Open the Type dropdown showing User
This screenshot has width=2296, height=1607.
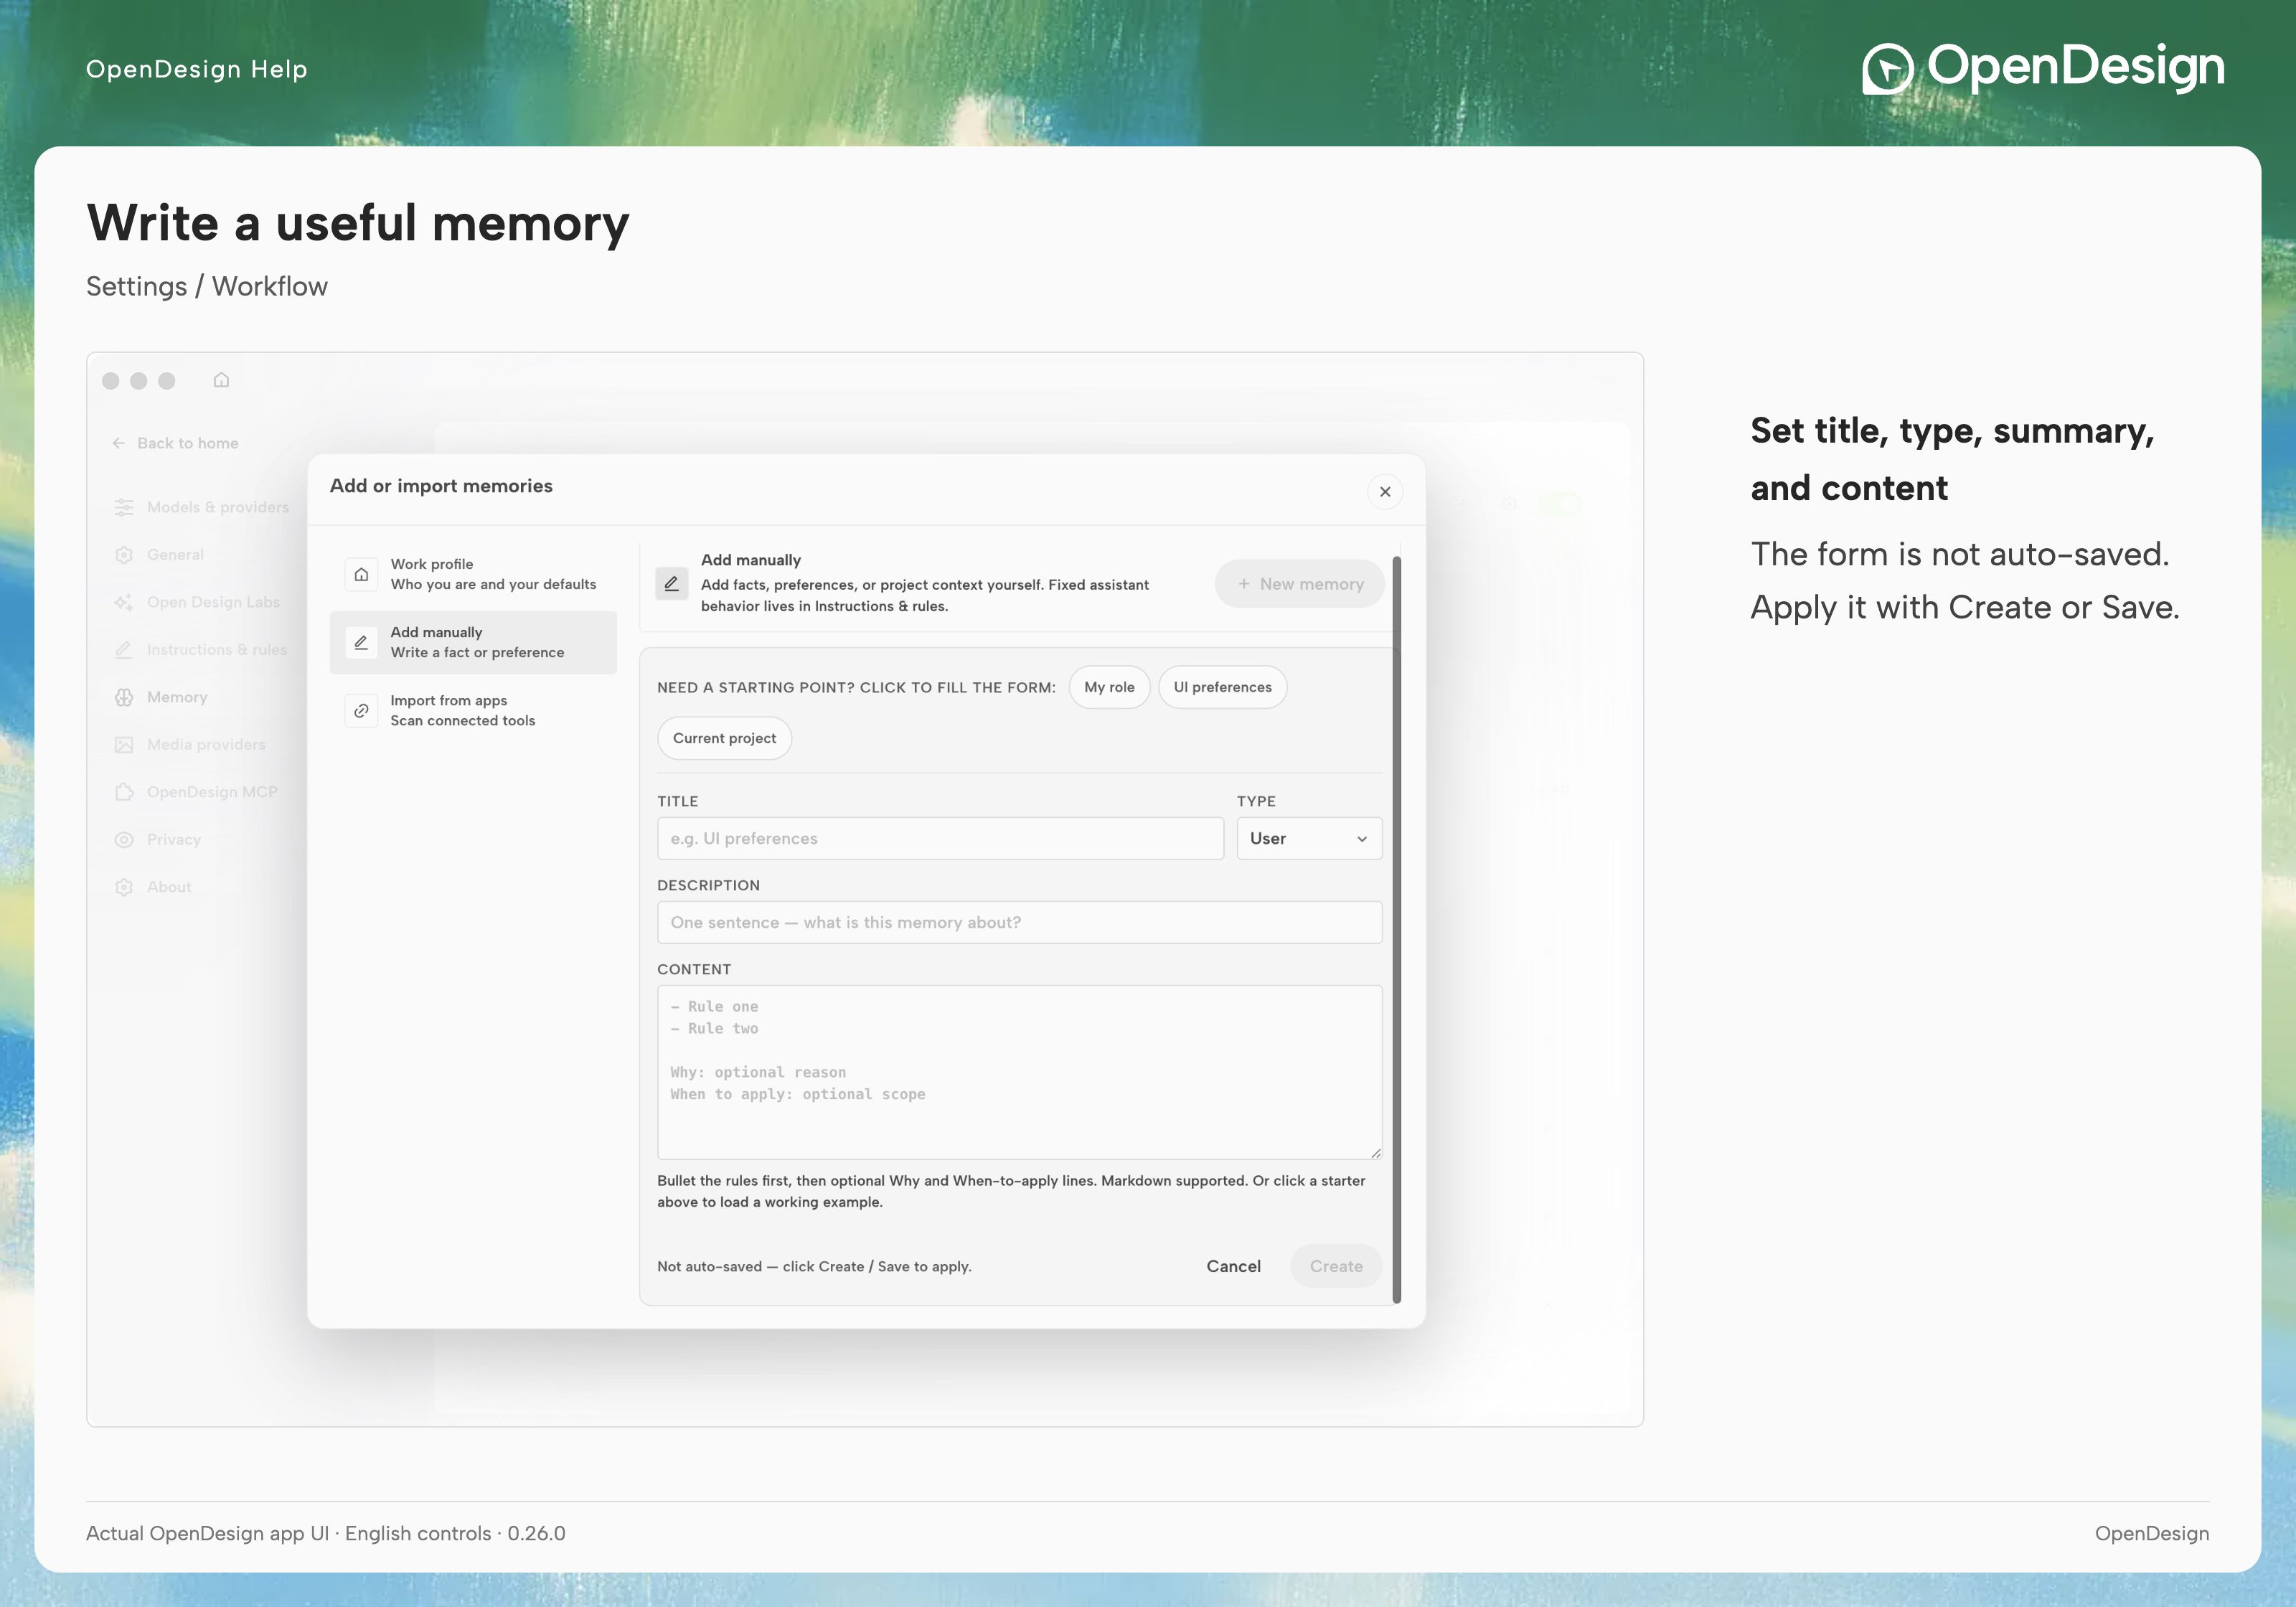tap(1309, 838)
